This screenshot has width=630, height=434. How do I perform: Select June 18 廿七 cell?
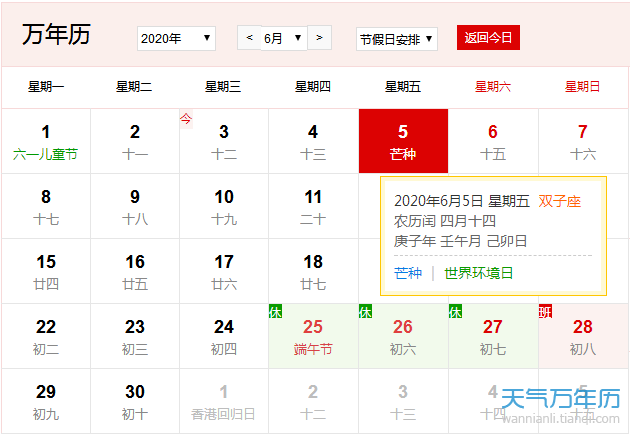pos(313,272)
